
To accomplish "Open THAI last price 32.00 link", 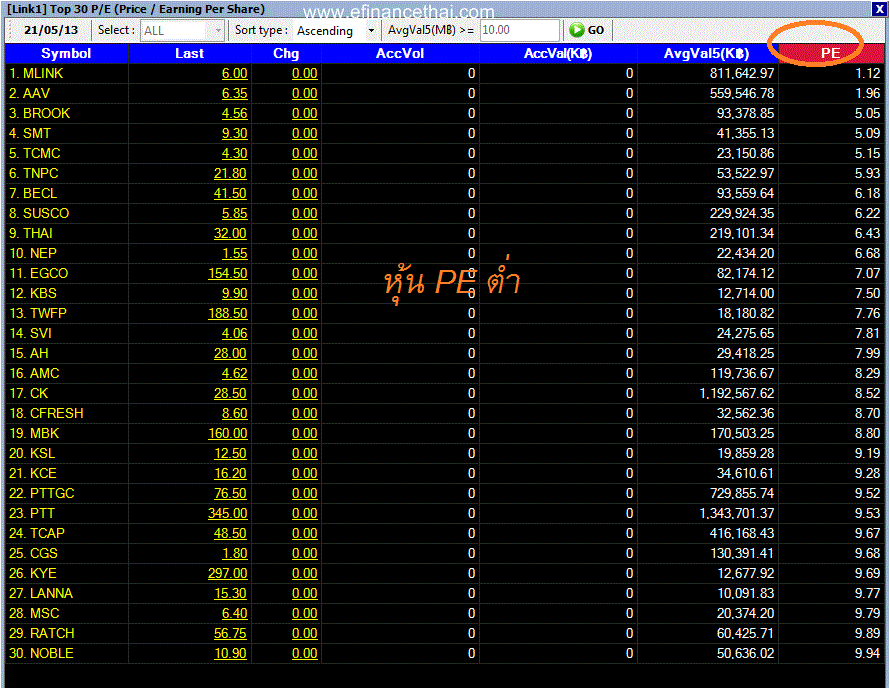I will click(x=230, y=233).
